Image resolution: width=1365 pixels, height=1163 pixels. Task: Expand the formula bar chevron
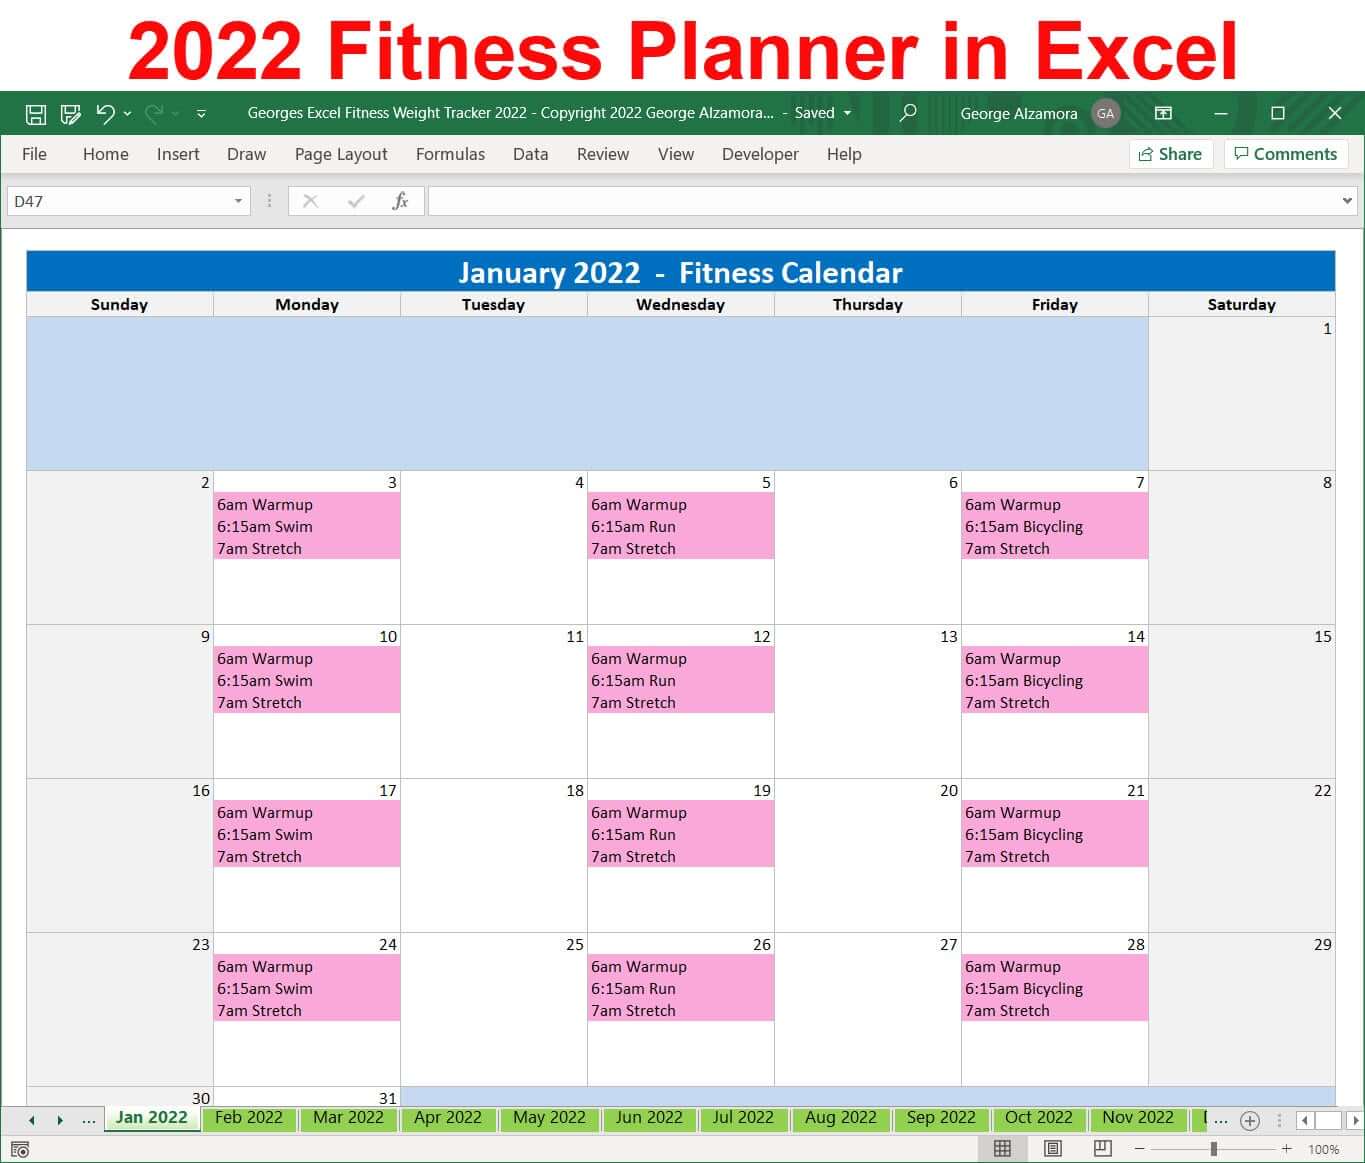click(1346, 201)
